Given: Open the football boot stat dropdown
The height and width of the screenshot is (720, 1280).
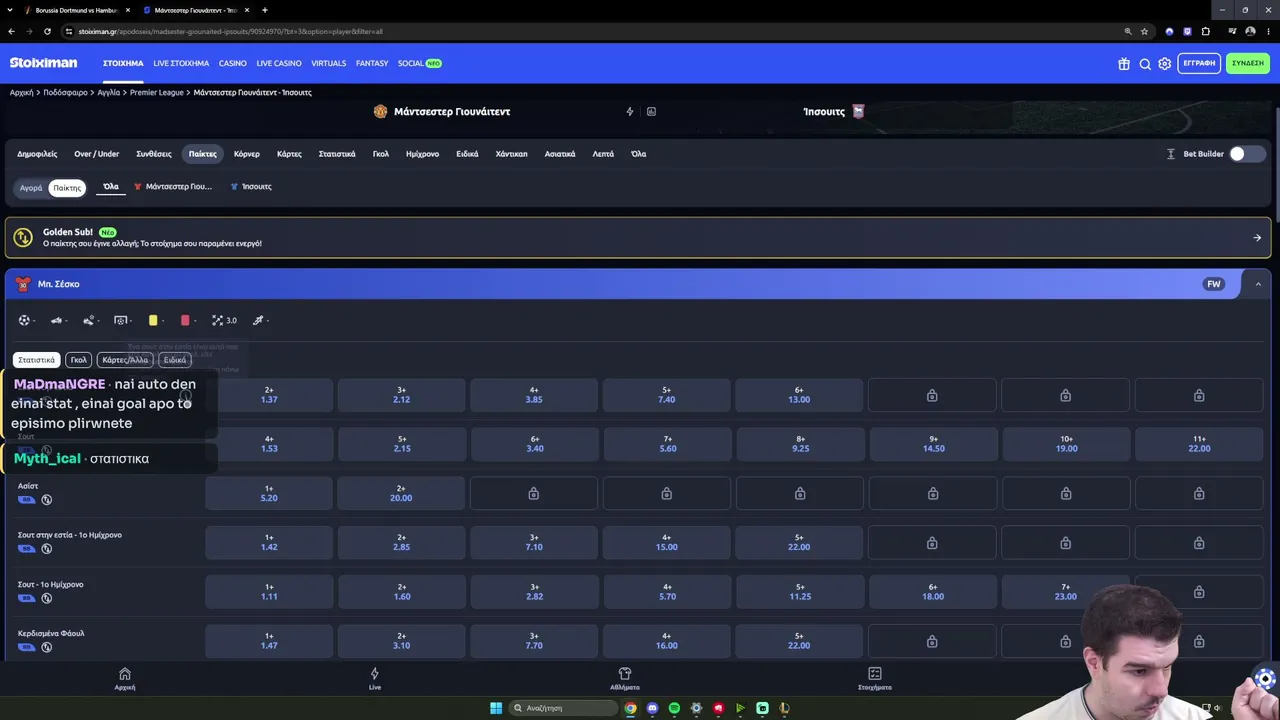Looking at the screenshot, I should coord(59,321).
